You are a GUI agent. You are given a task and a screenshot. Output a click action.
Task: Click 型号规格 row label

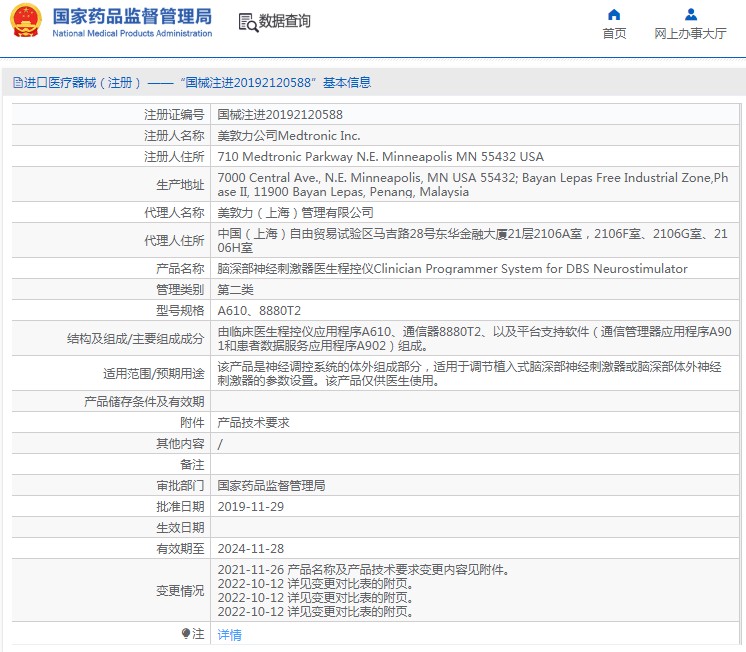[180, 310]
